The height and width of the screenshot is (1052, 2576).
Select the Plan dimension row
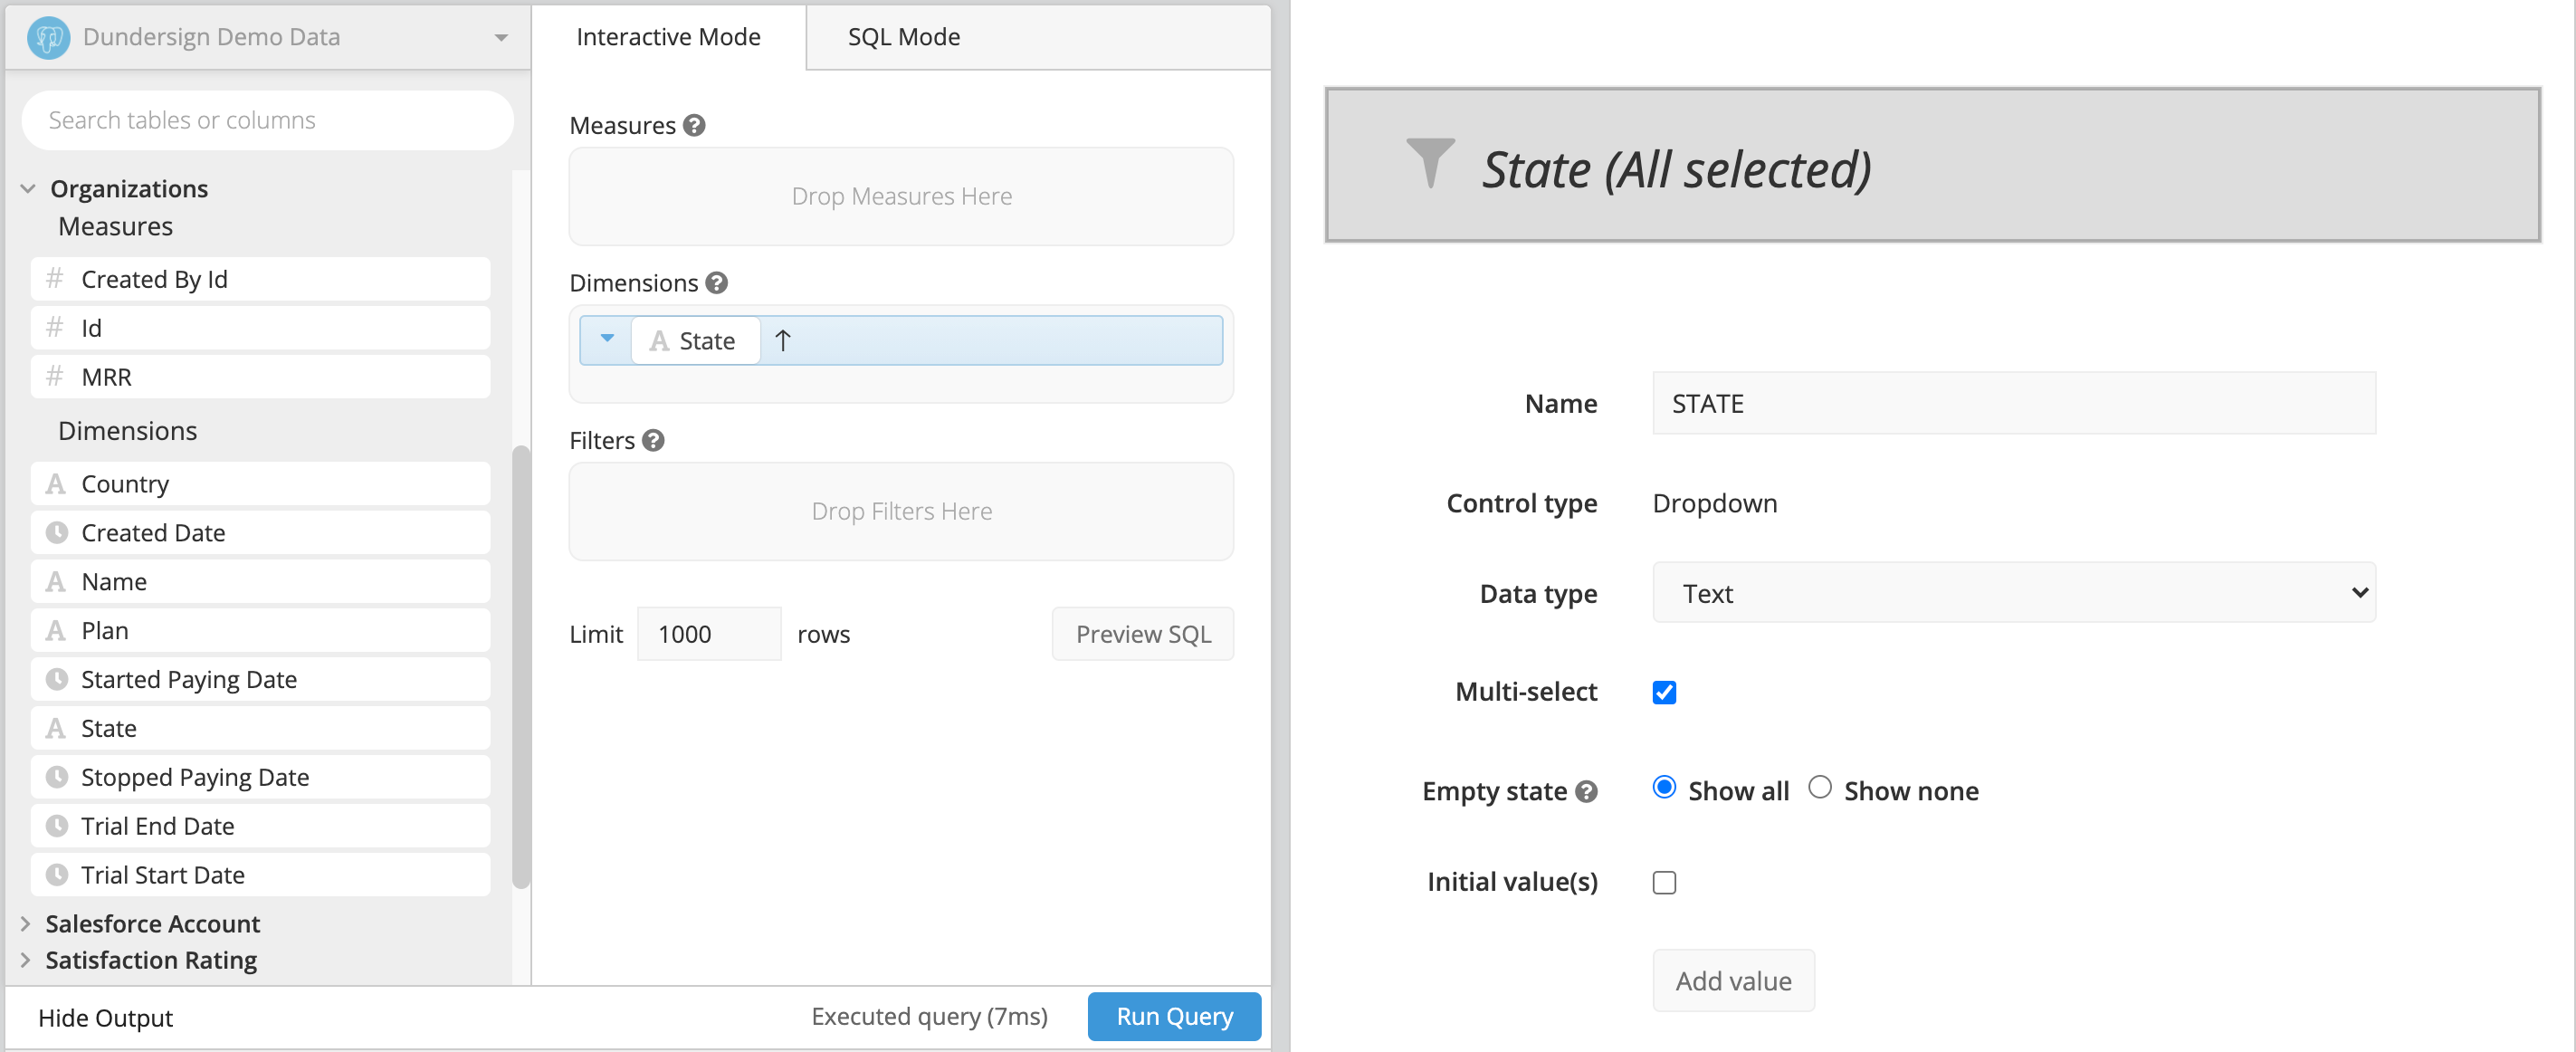pyautogui.click(x=260, y=631)
